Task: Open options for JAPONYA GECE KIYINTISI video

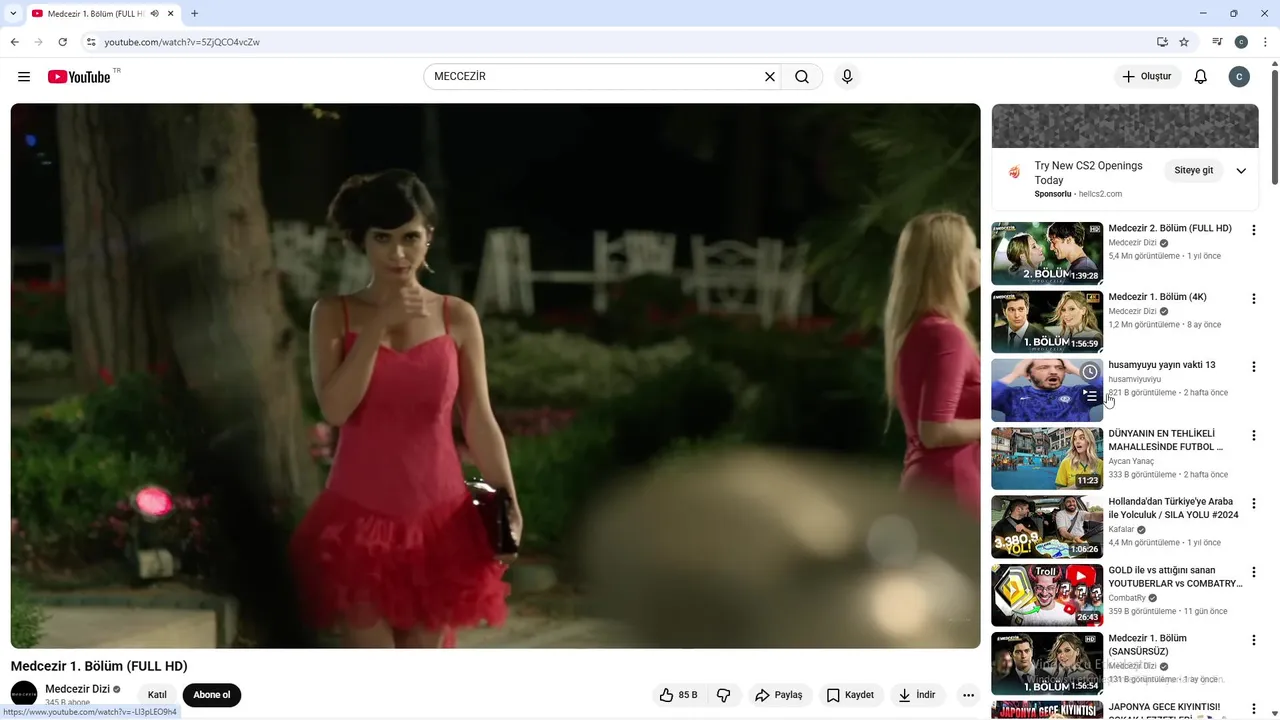Action: (x=1253, y=708)
